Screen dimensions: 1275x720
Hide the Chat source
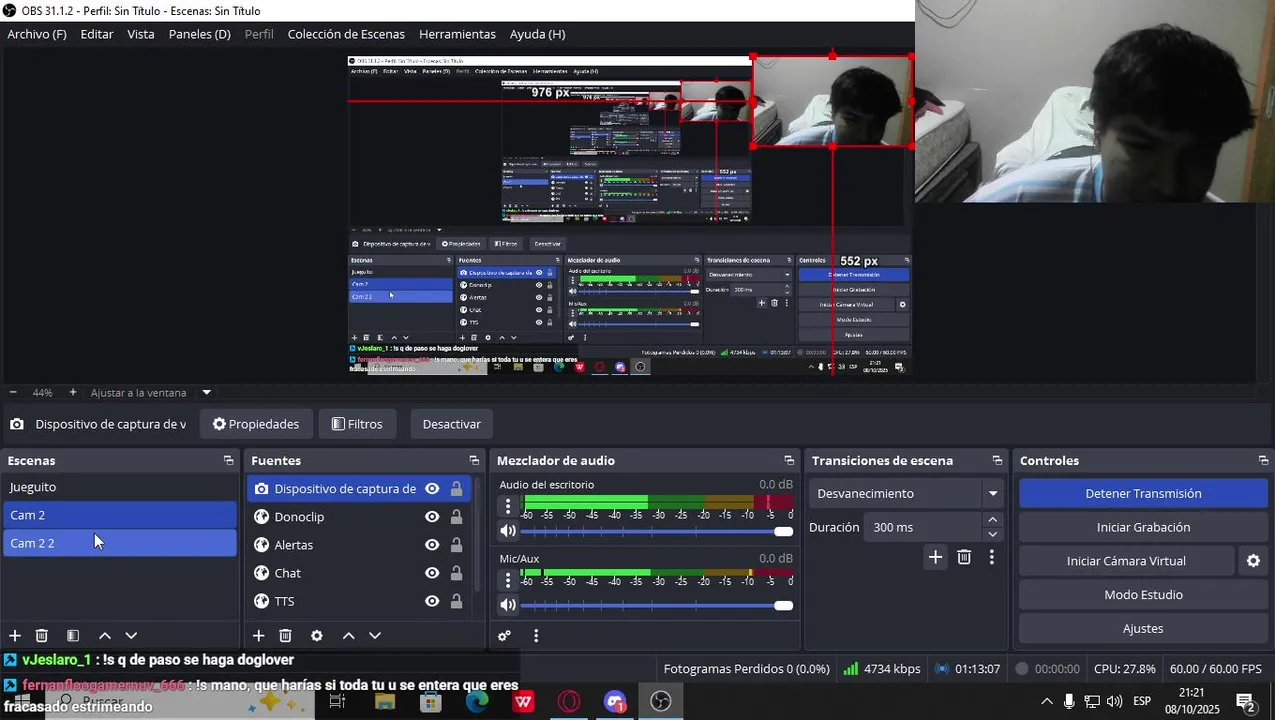pos(432,573)
